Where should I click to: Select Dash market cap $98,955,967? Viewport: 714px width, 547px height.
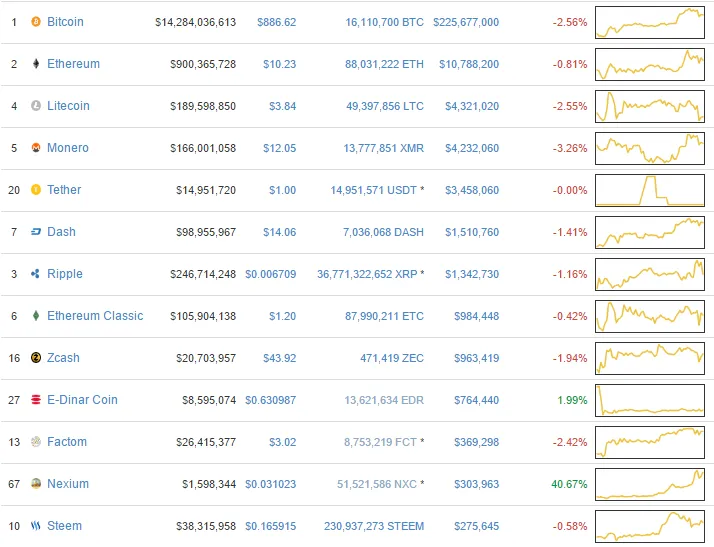click(206, 232)
